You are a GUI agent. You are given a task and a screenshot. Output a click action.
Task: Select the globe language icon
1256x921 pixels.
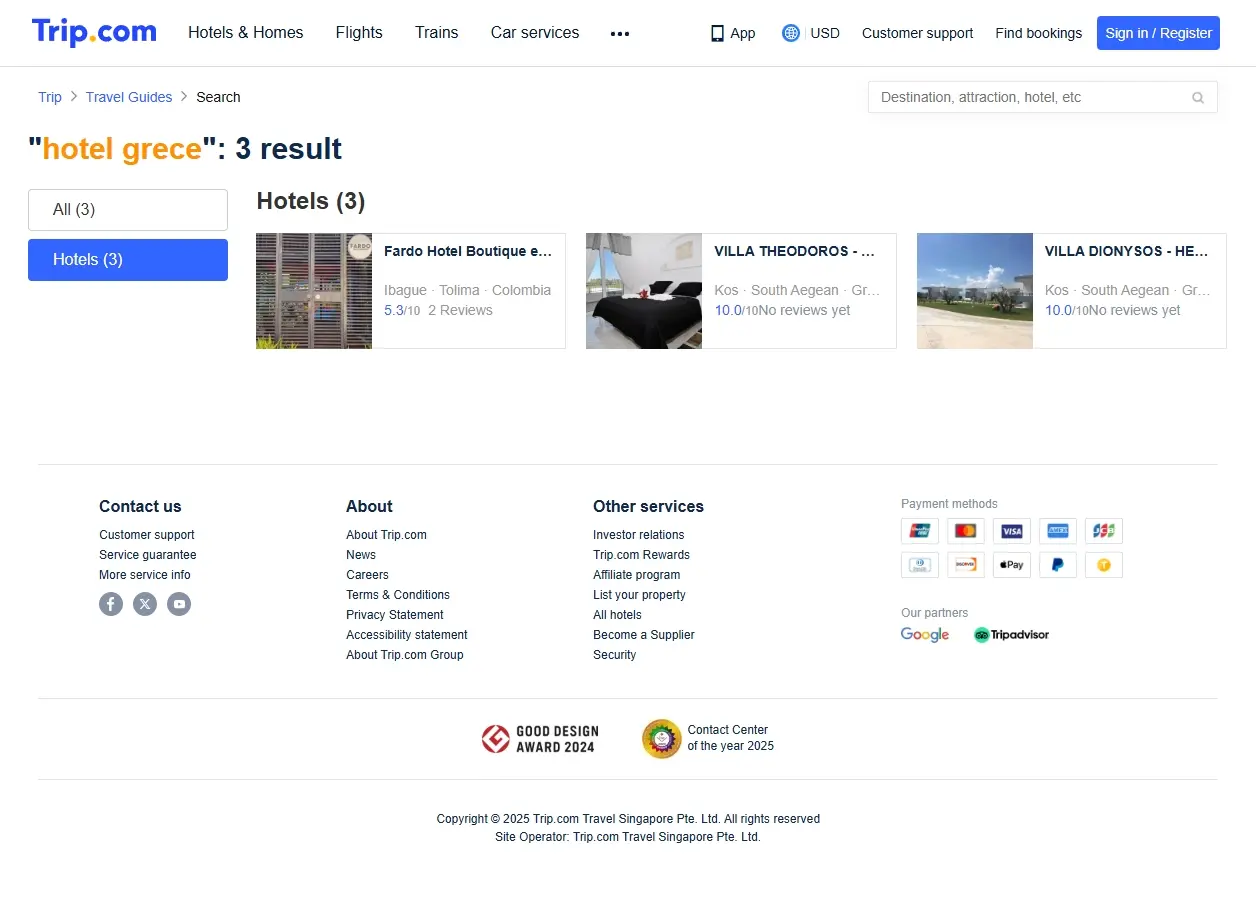tap(791, 33)
